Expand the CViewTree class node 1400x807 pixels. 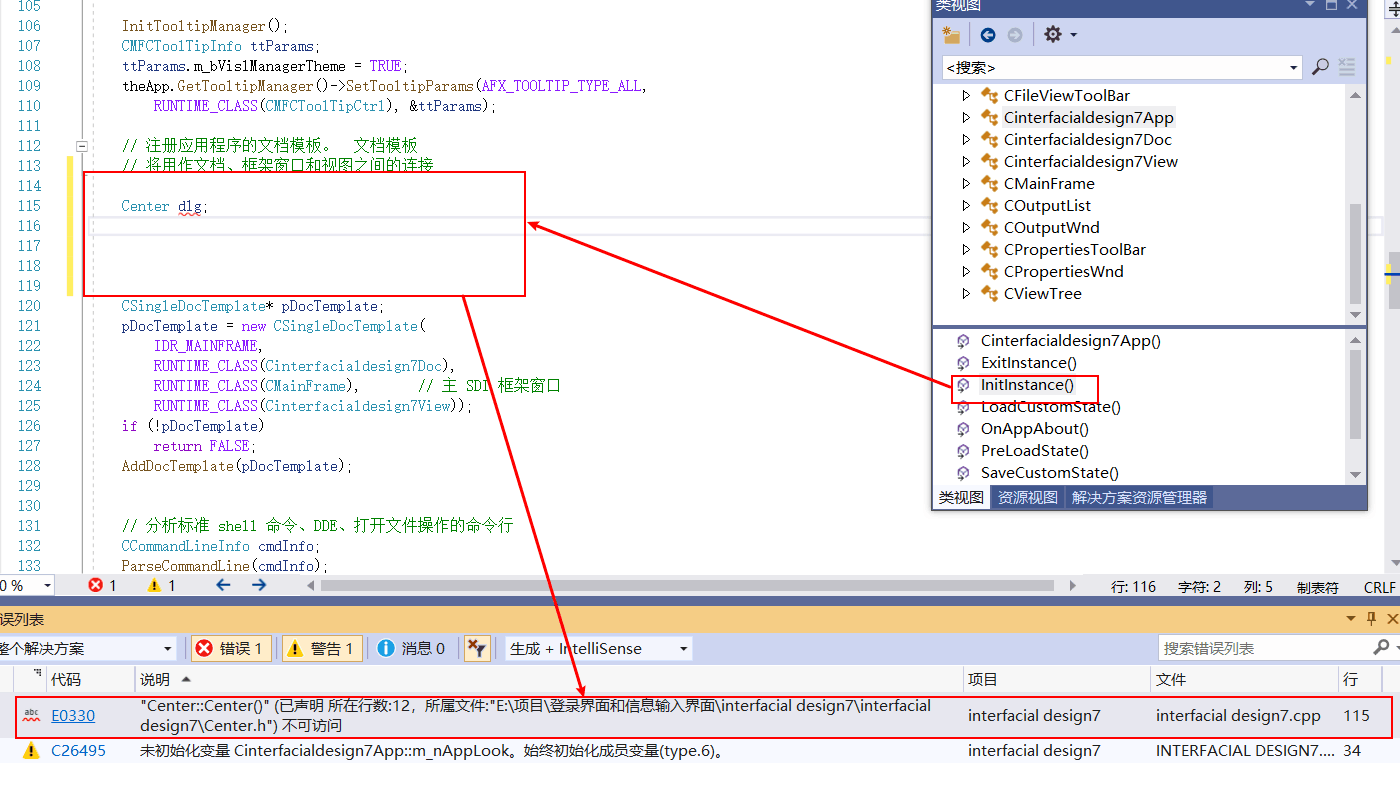tap(966, 294)
